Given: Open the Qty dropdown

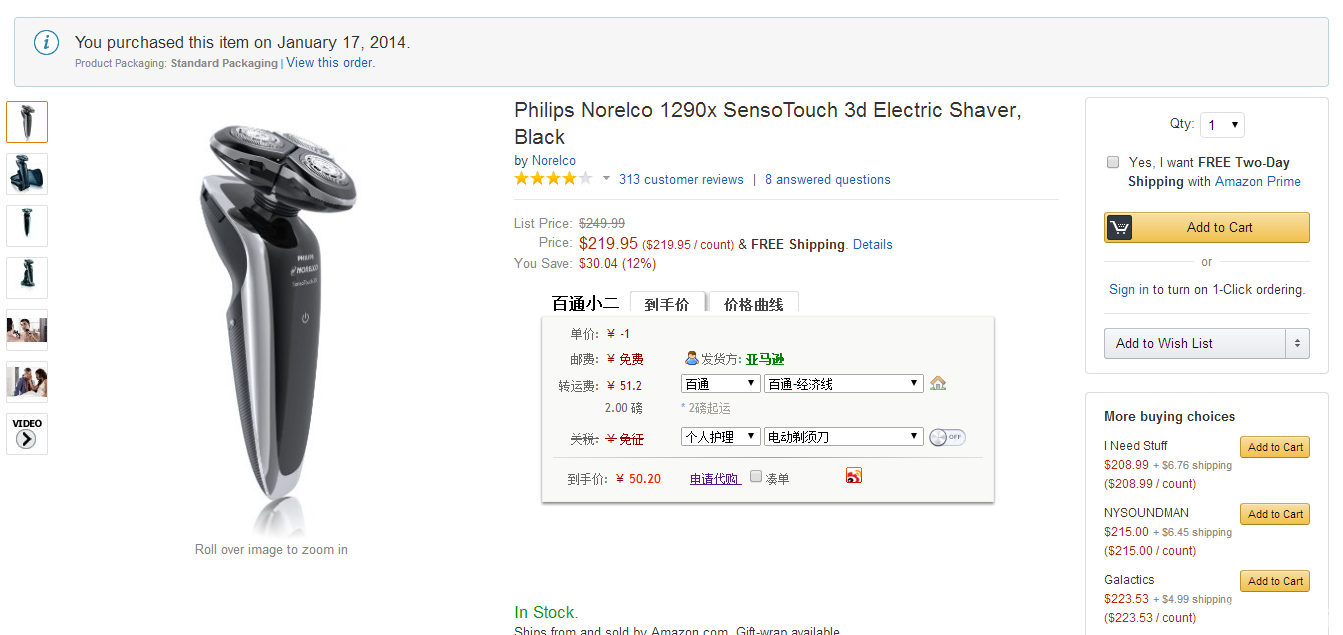Looking at the screenshot, I should click(x=1222, y=125).
